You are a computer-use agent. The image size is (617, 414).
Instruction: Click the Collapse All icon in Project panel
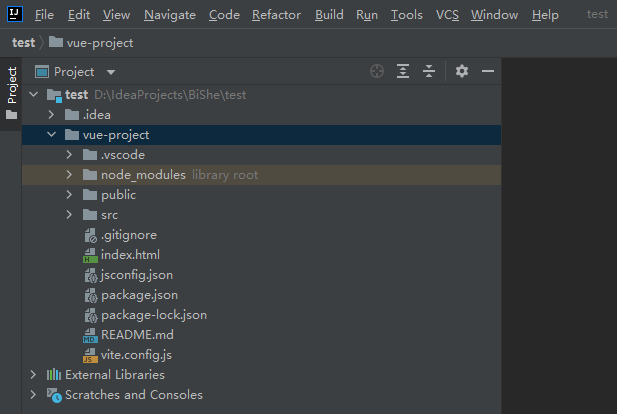pyautogui.click(x=429, y=71)
